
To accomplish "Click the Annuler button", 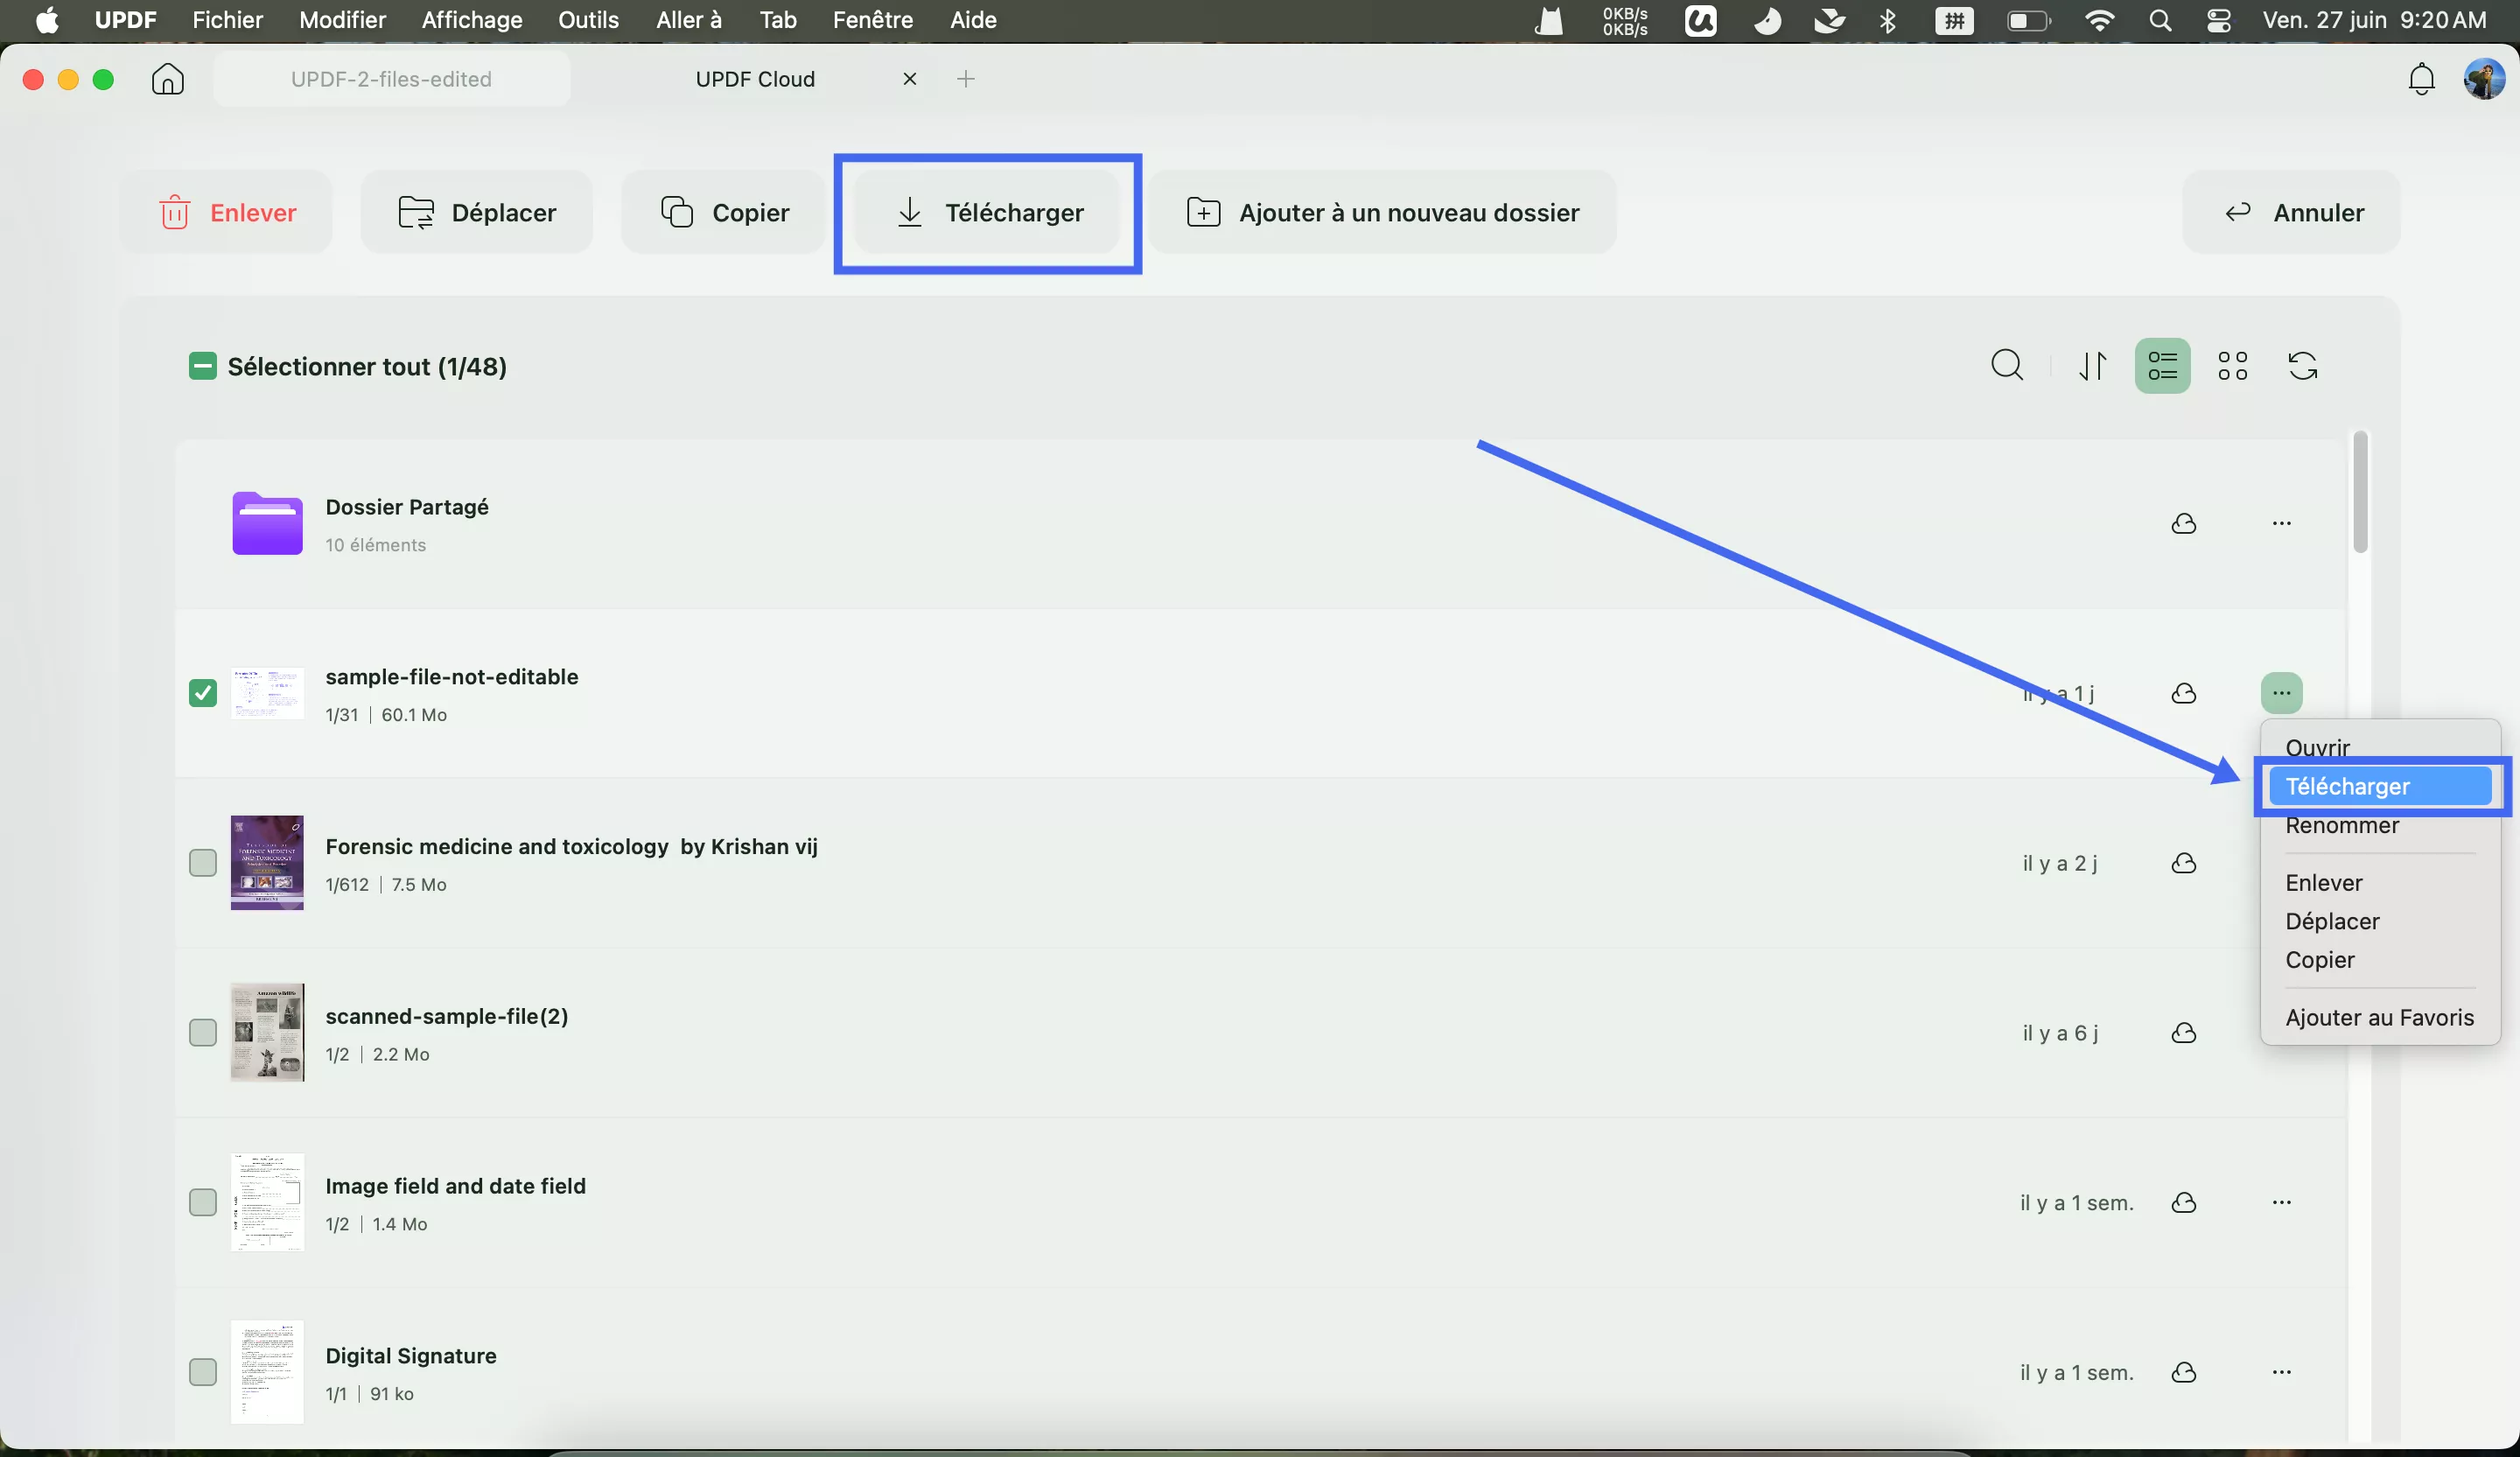I will click(x=2291, y=212).
